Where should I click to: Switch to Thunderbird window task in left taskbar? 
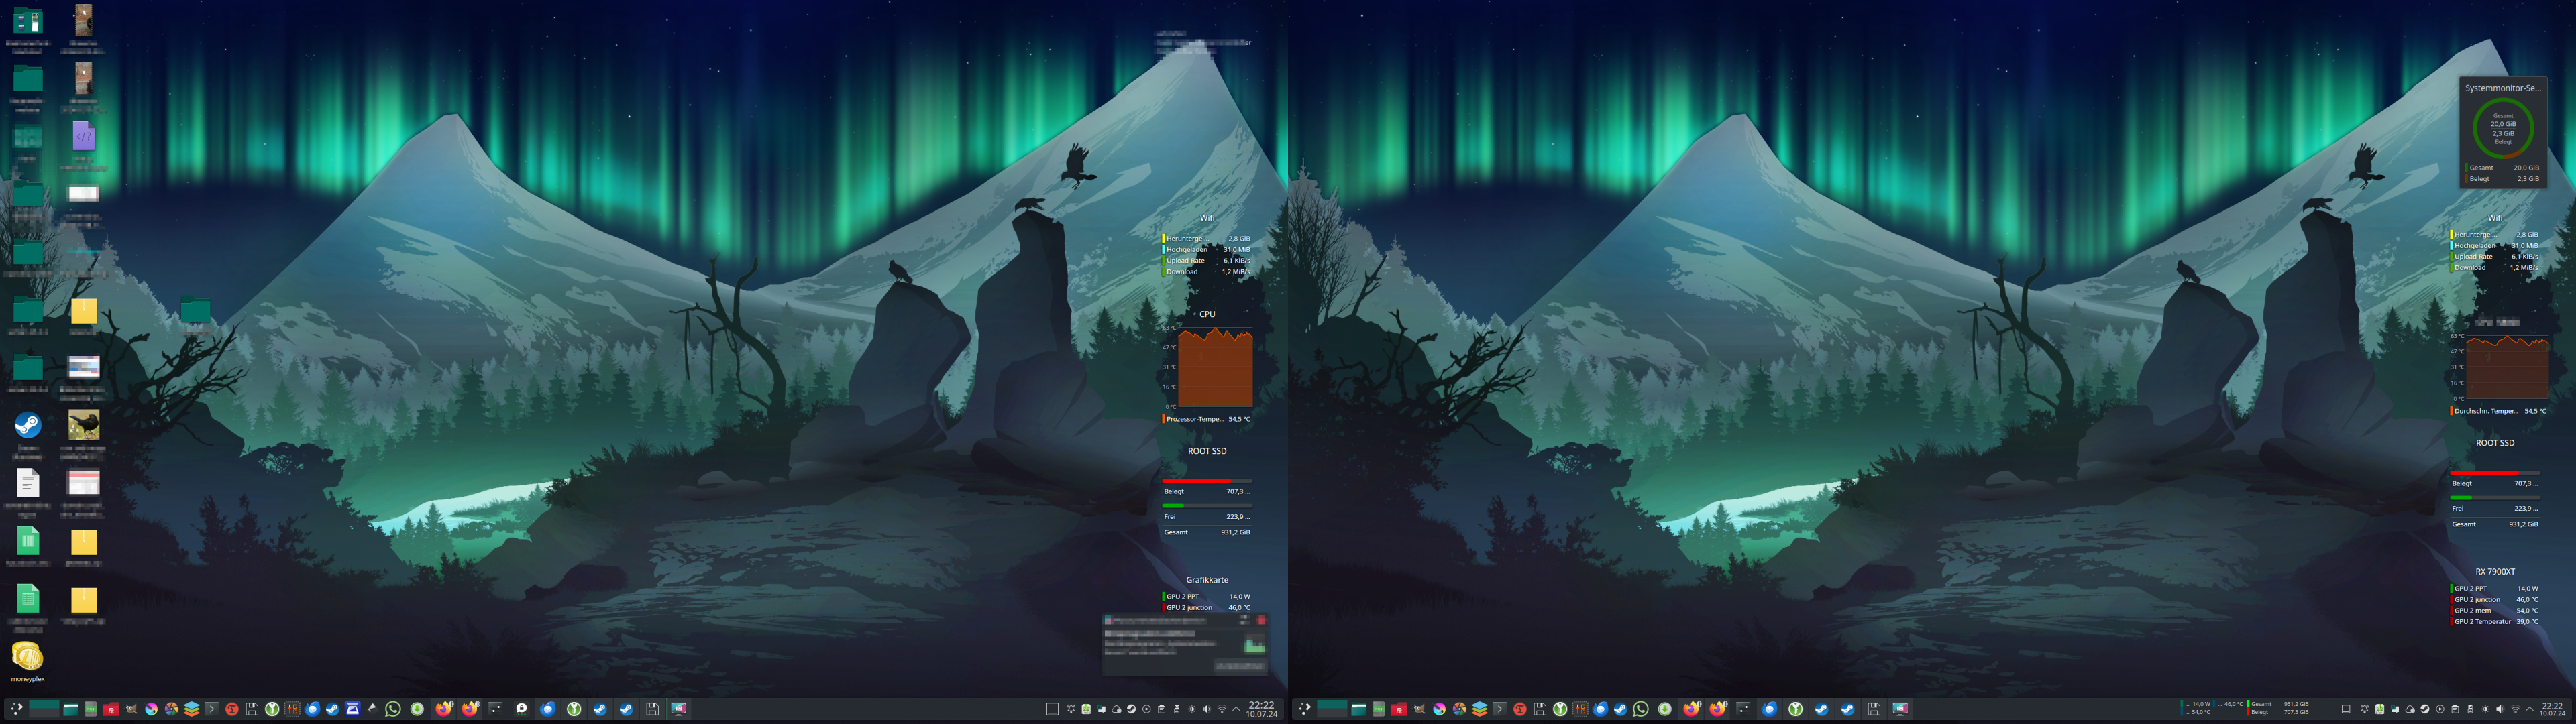point(548,709)
